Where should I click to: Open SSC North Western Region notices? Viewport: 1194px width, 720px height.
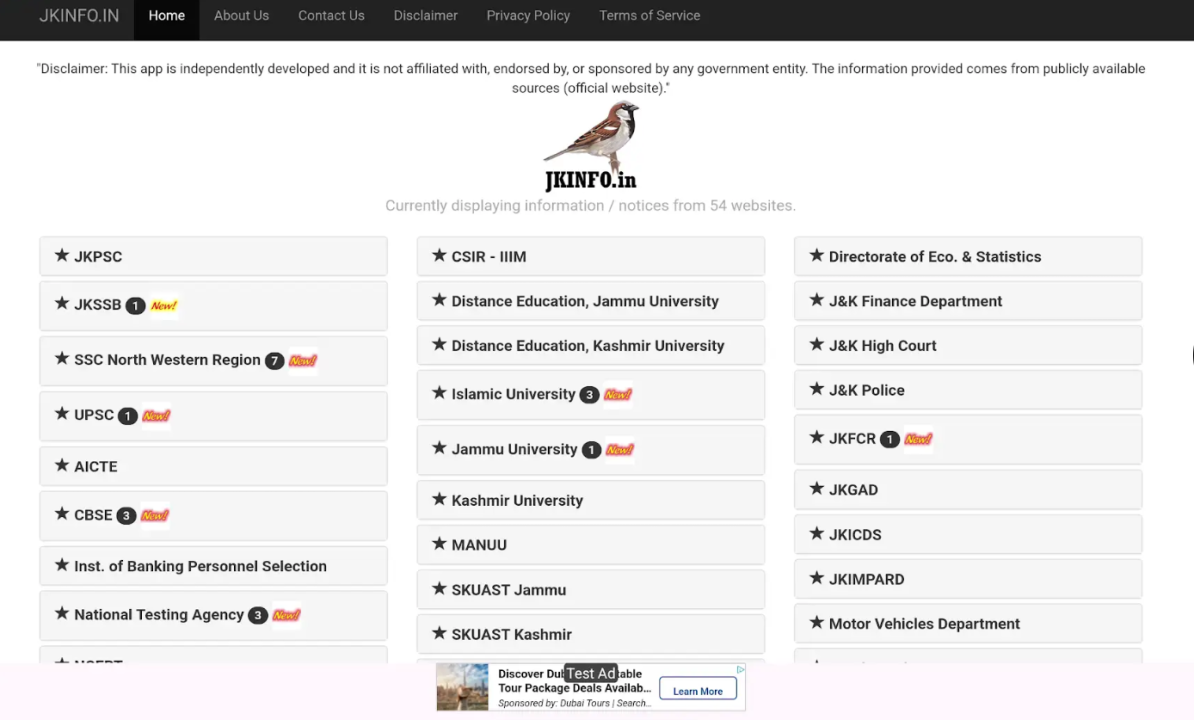point(213,360)
